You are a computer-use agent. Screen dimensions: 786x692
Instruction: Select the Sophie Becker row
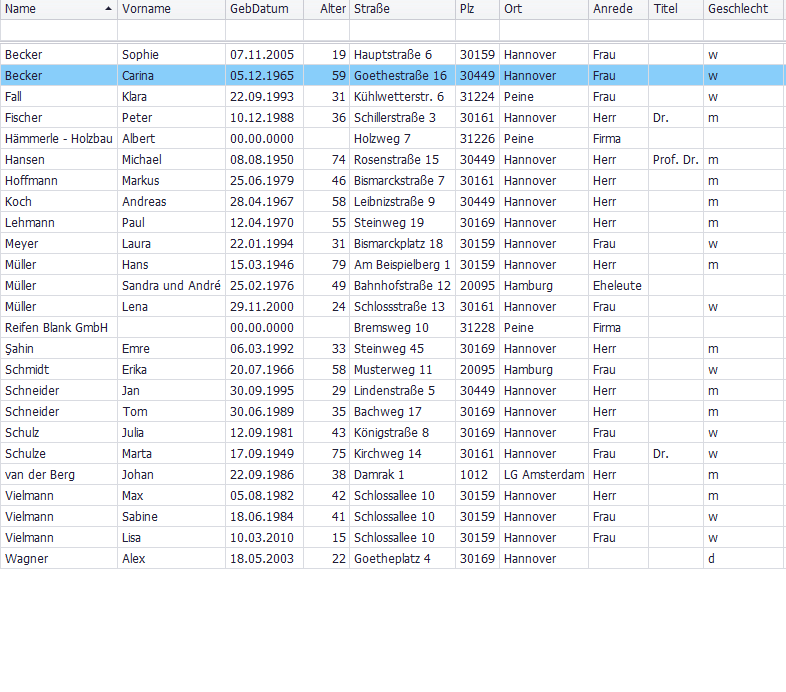60,54
